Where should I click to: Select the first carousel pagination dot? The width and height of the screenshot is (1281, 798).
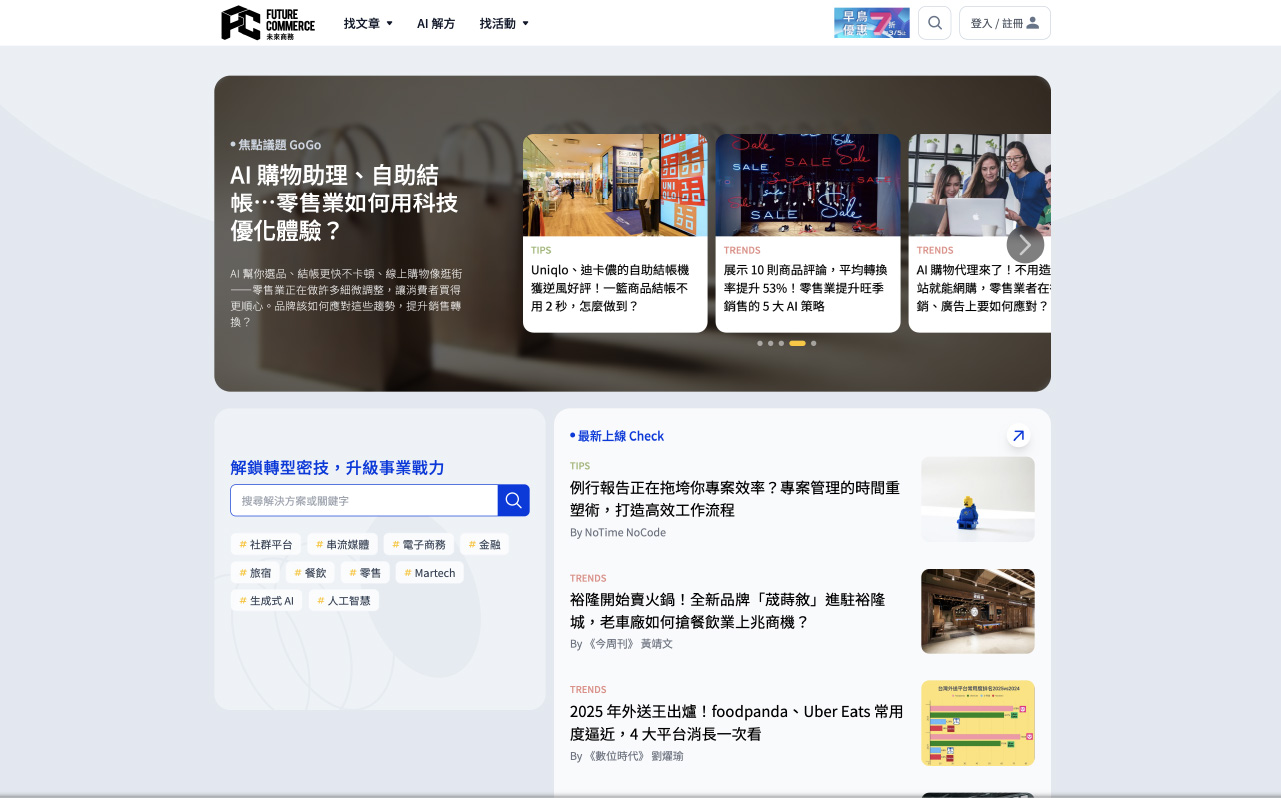click(760, 343)
